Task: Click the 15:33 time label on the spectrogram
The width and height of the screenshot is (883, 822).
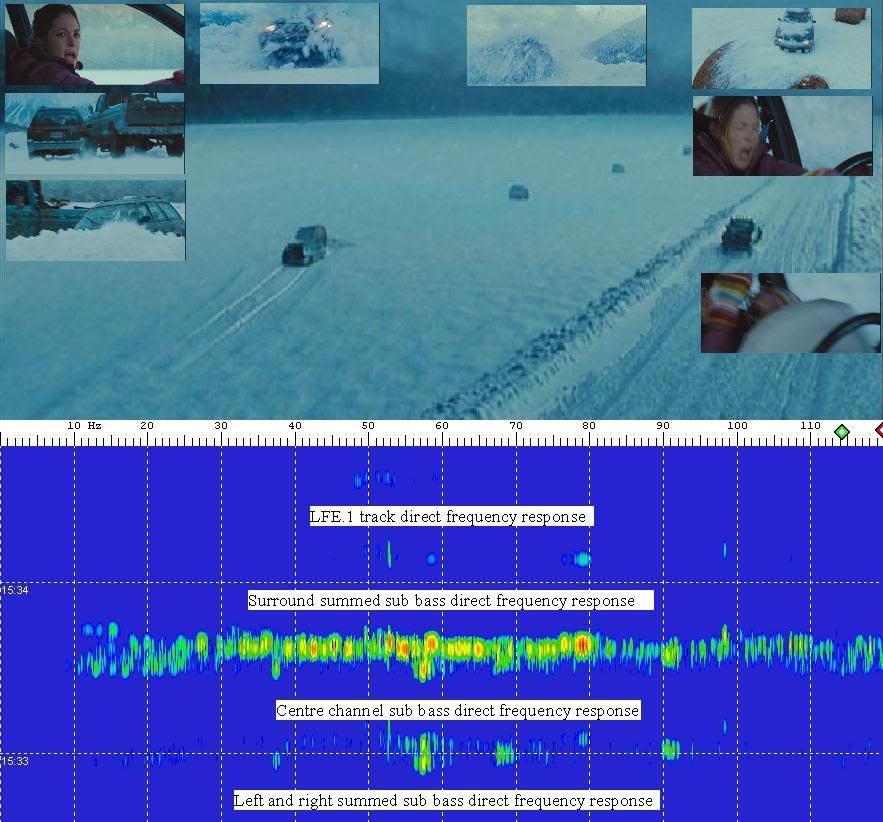Action: [14, 762]
